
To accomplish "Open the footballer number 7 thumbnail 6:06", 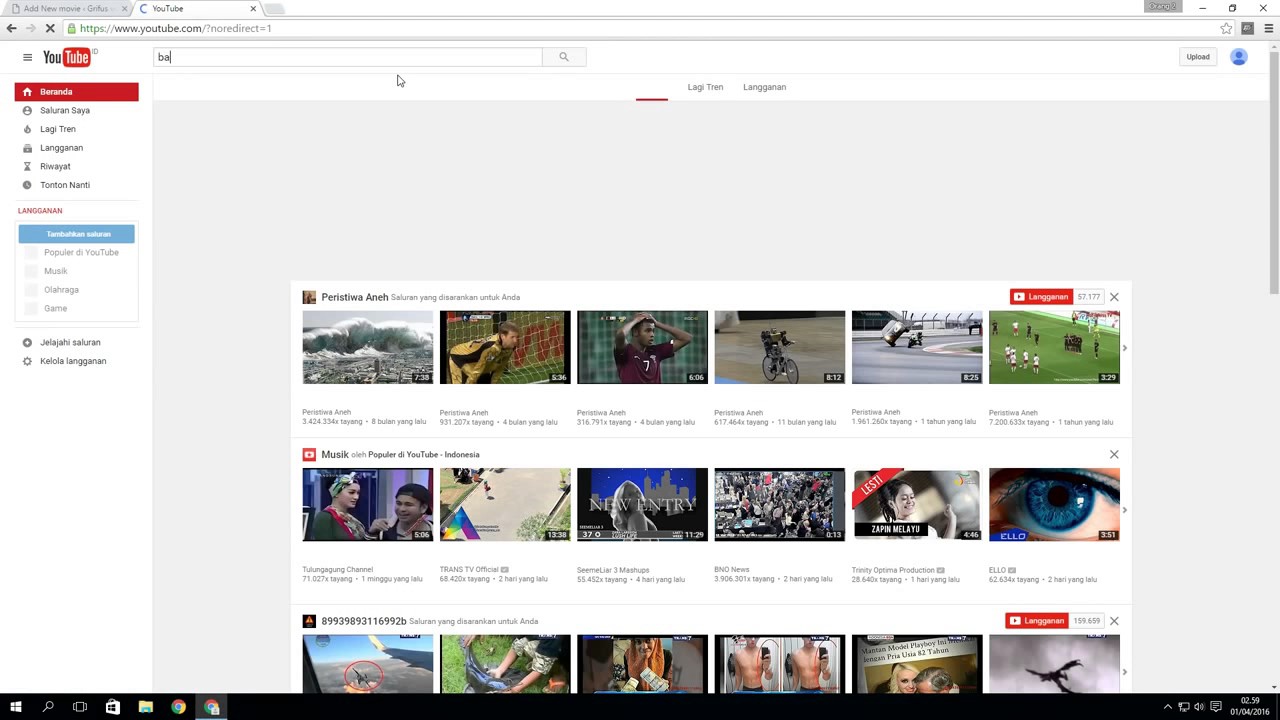I will click(642, 347).
